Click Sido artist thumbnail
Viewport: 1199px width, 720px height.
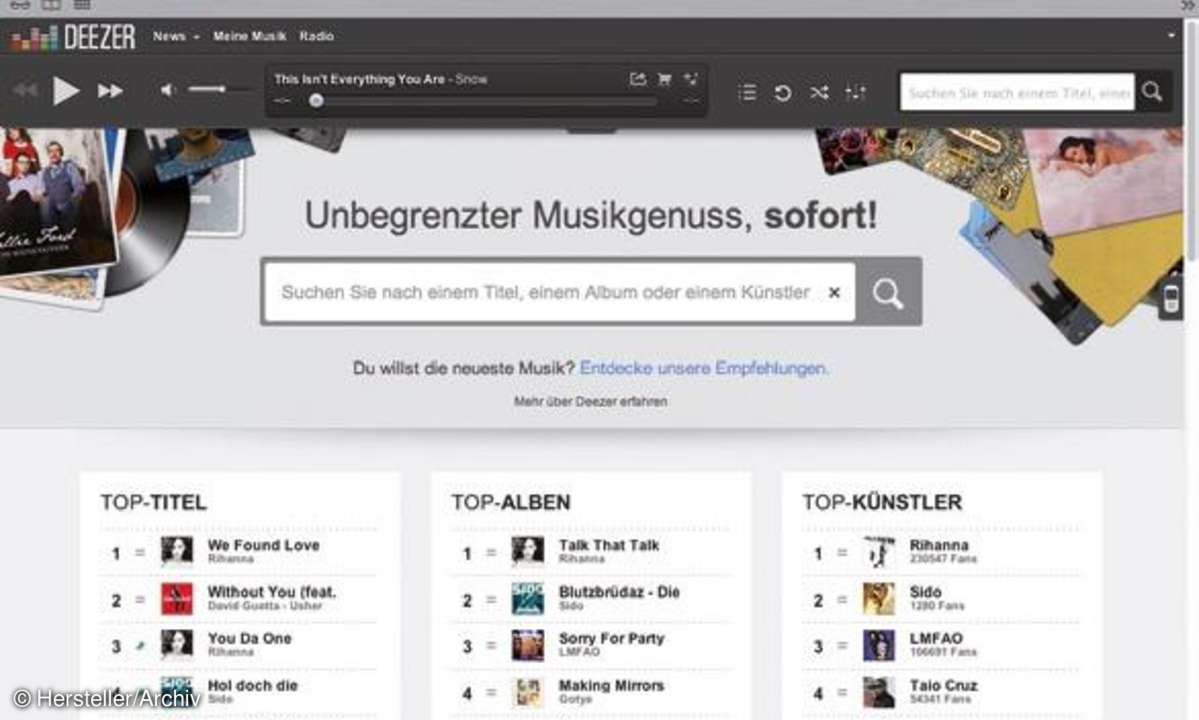pos(879,598)
